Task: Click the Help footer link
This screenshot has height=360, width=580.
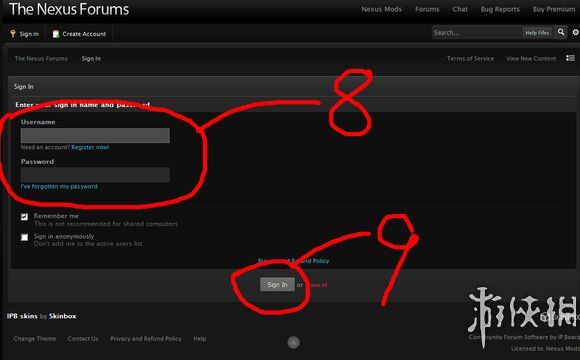Action: click(x=199, y=339)
